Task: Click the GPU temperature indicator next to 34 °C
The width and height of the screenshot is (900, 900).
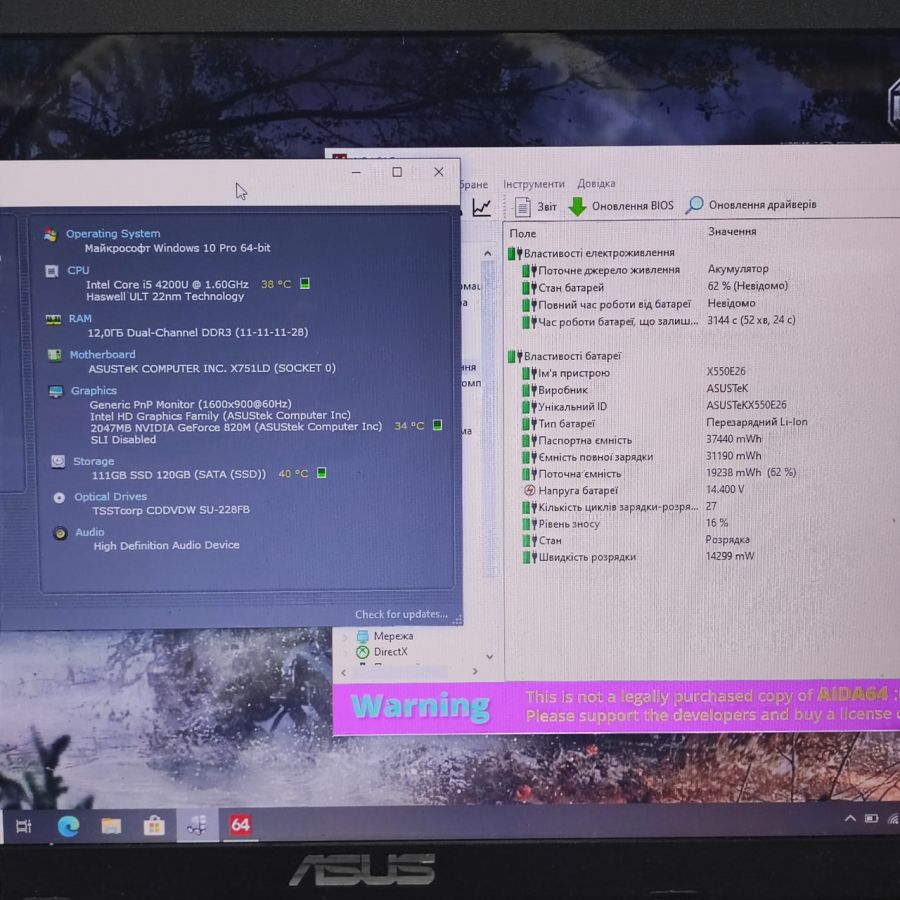Action: pyautogui.click(x=437, y=425)
